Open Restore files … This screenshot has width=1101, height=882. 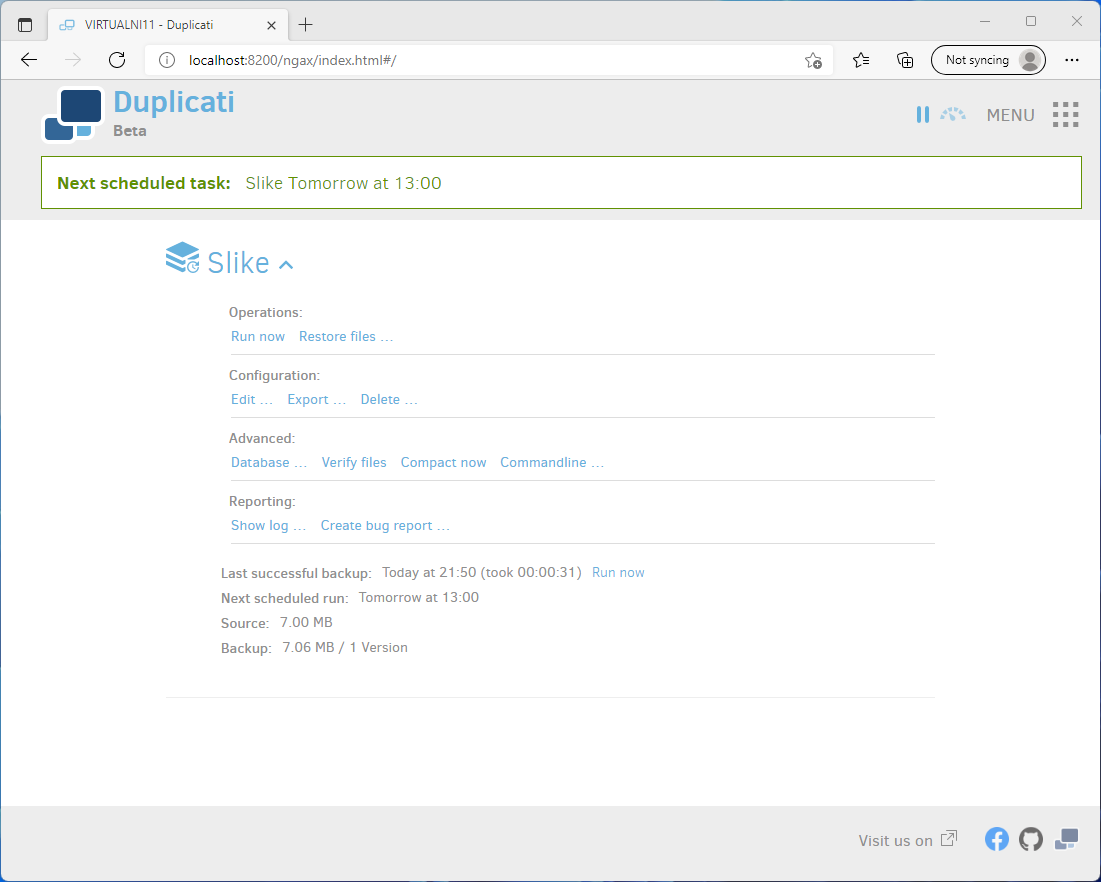tap(345, 336)
